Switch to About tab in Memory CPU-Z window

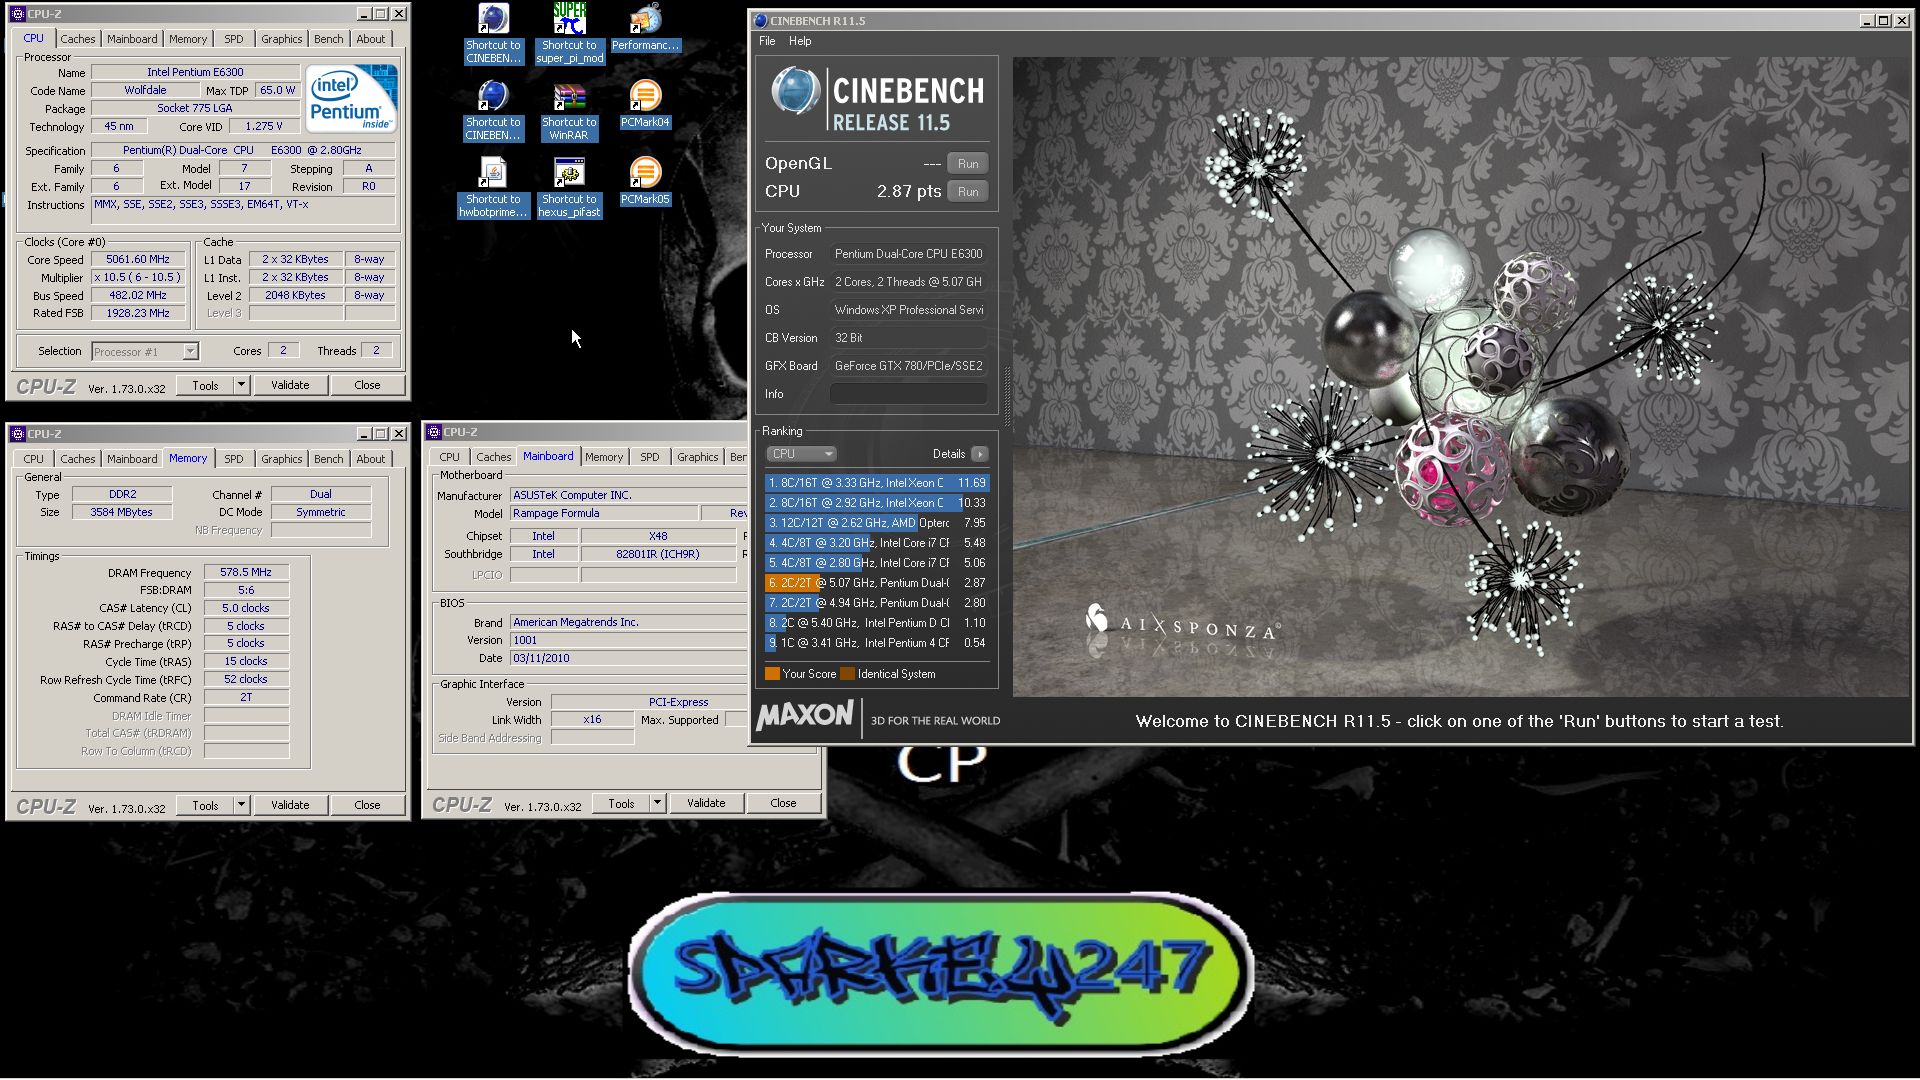click(x=370, y=459)
